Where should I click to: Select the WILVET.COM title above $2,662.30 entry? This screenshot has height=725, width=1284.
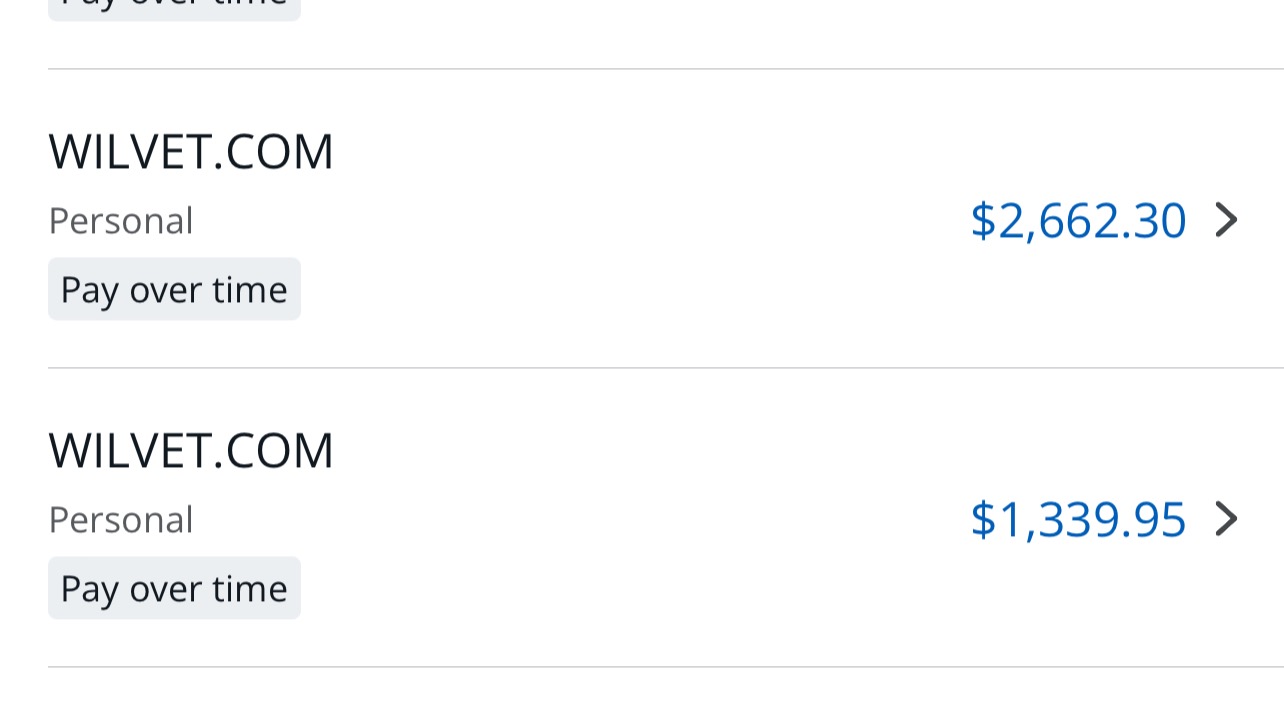tap(190, 152)
